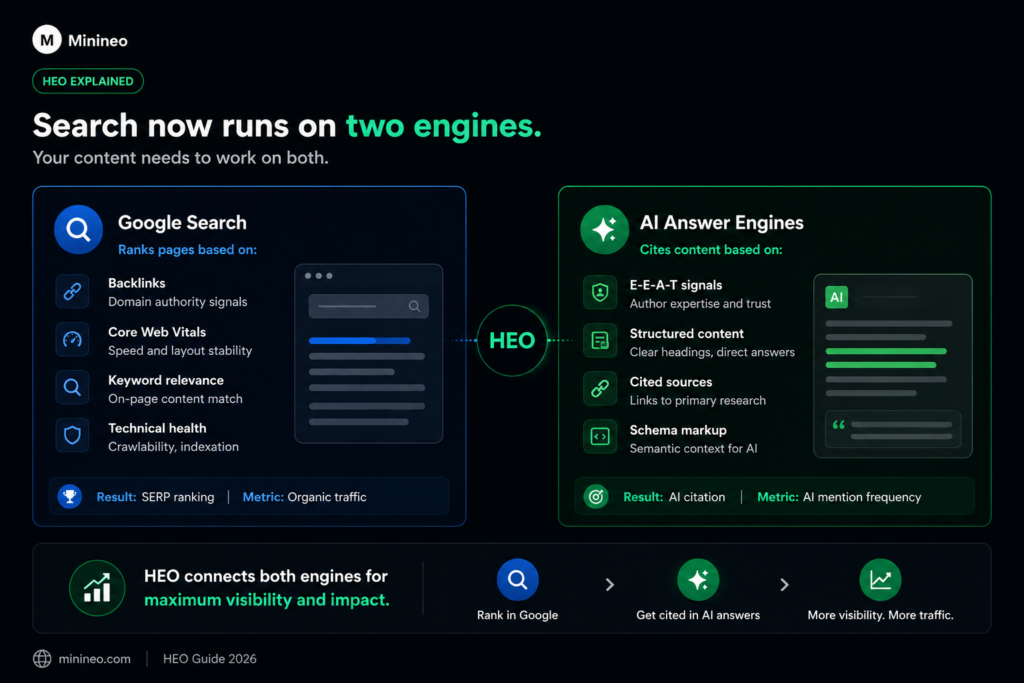Click the Minineo brand name
The image size is (1024, 683).
tap(98, 40)
